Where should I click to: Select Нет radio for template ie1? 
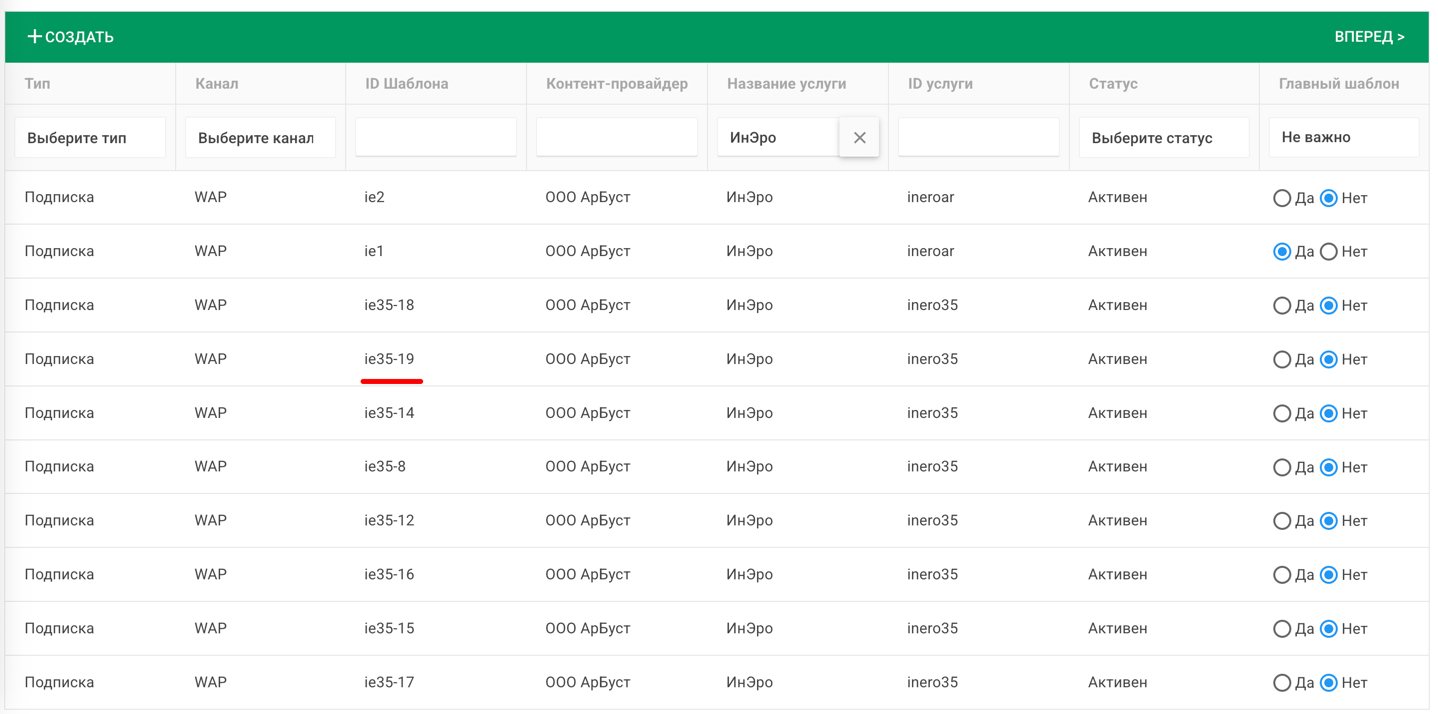(1328, 252)
